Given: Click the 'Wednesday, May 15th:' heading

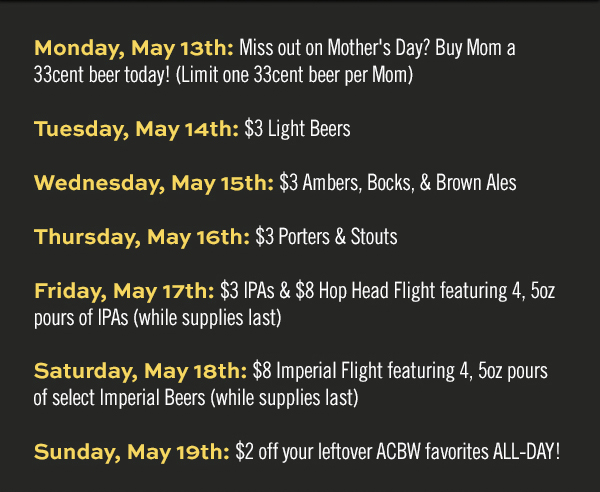Looking at the screenshot, I should (154, 183).
